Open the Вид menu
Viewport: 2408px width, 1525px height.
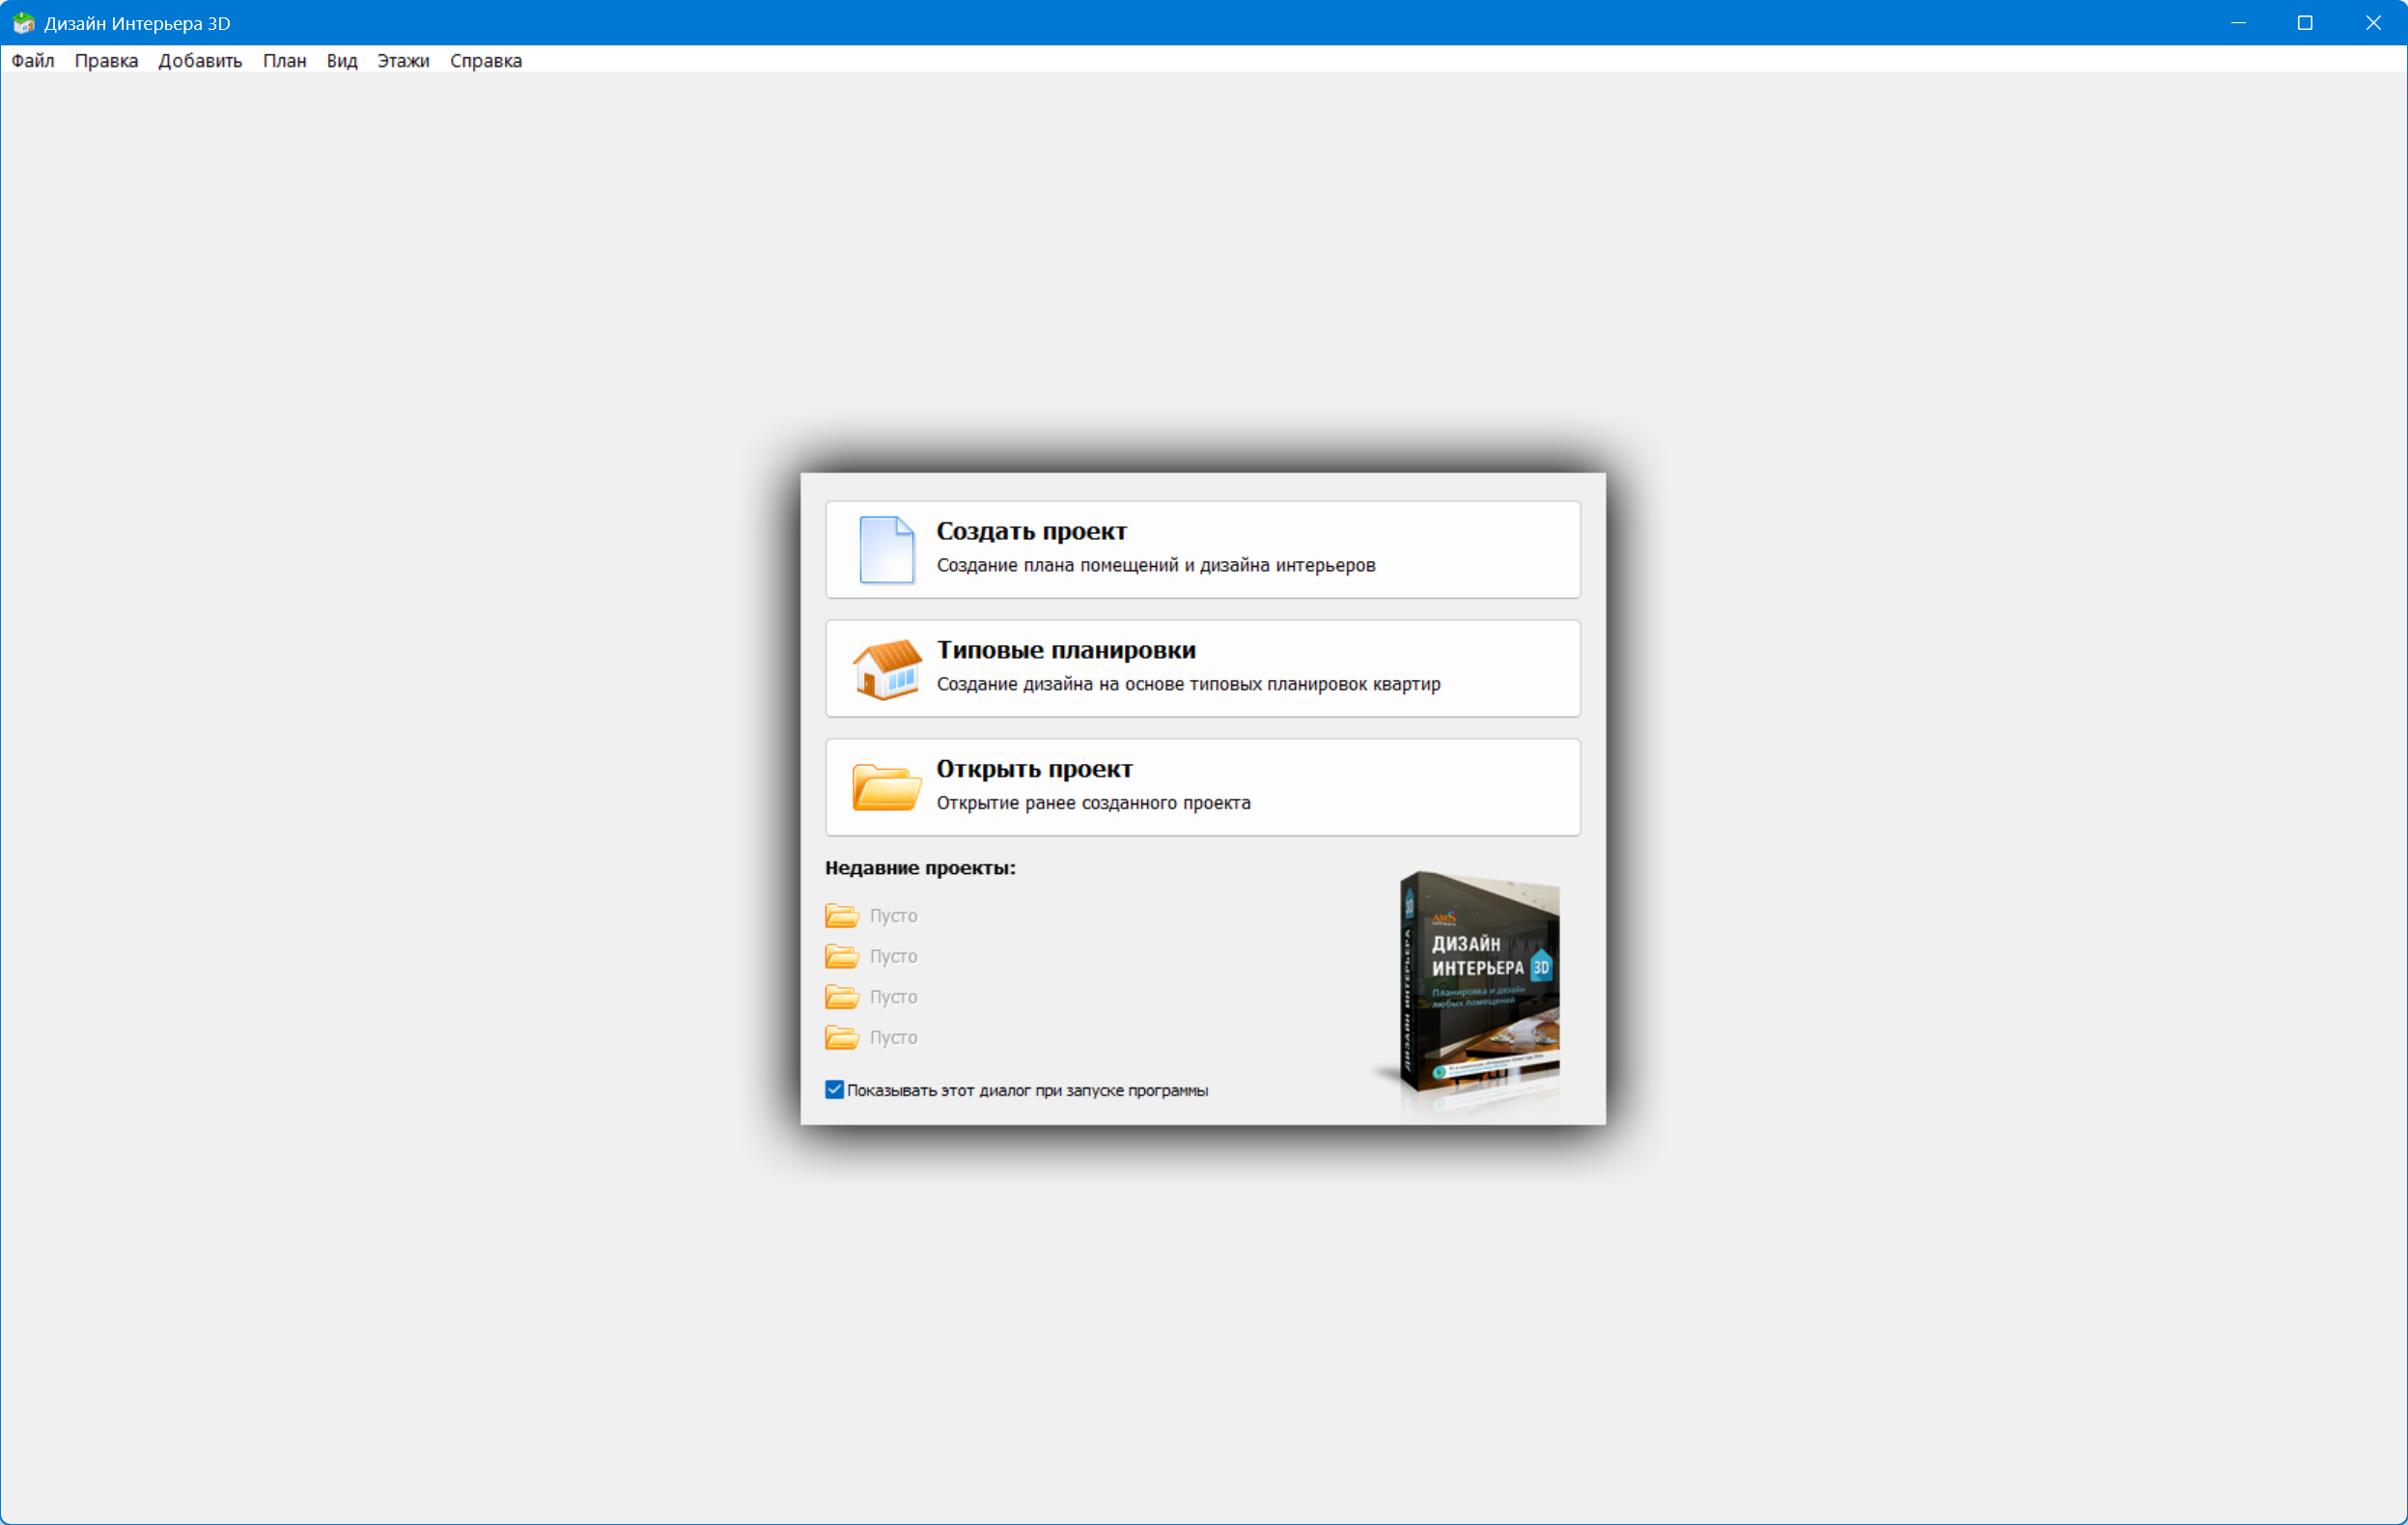pyautogui.click(x=341, y=61)
